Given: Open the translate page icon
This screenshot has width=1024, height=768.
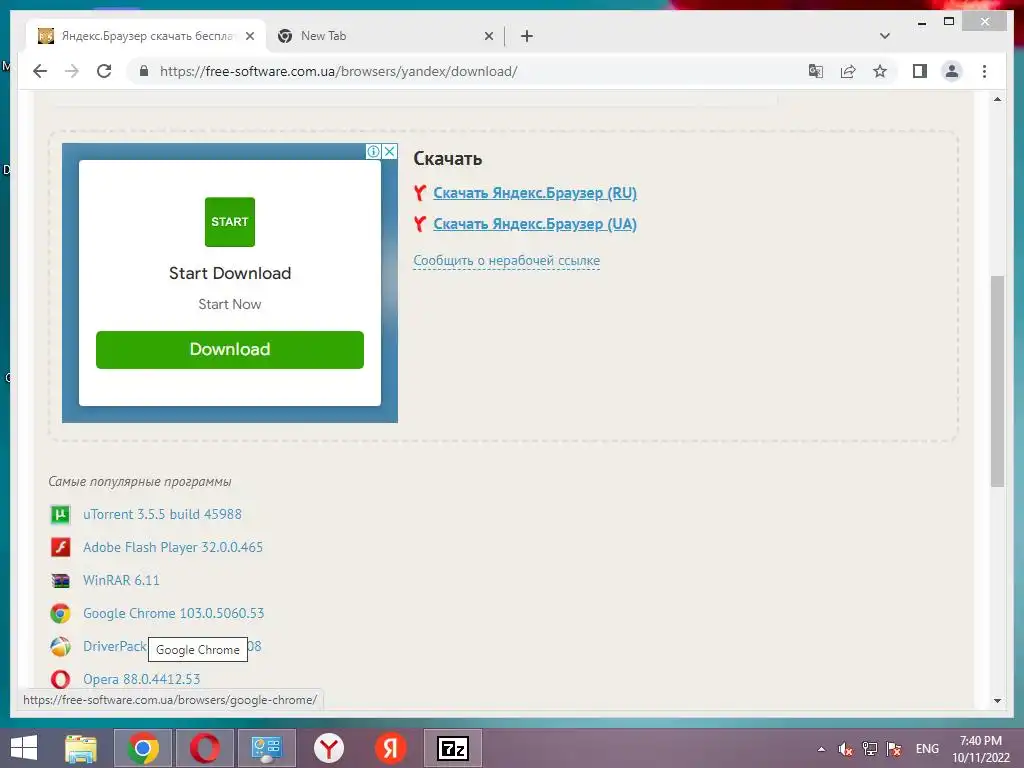Looking at the screenshot, I should [816, 71].
